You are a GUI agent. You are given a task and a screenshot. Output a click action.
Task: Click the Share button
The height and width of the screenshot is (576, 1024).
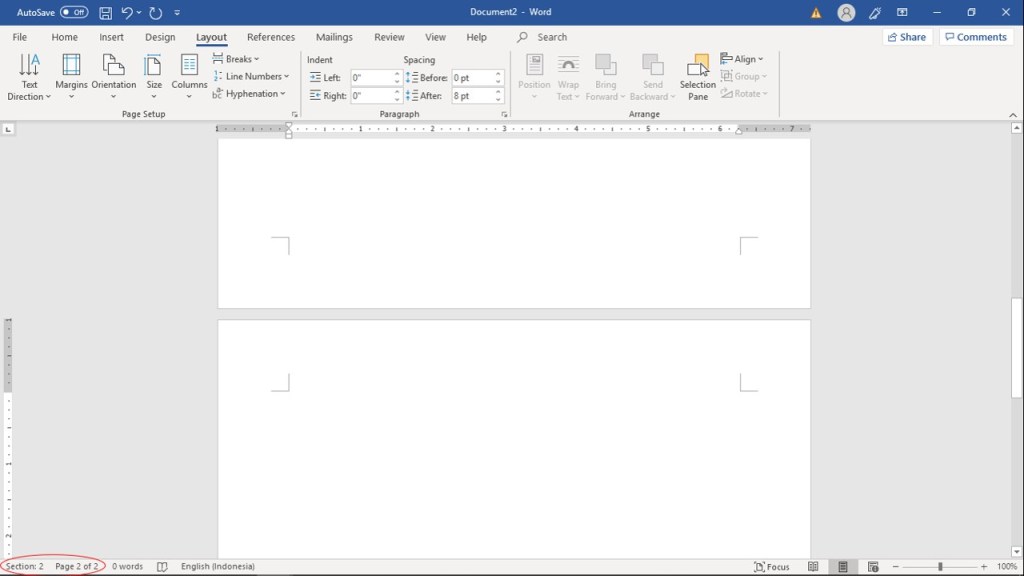(905, 37)
